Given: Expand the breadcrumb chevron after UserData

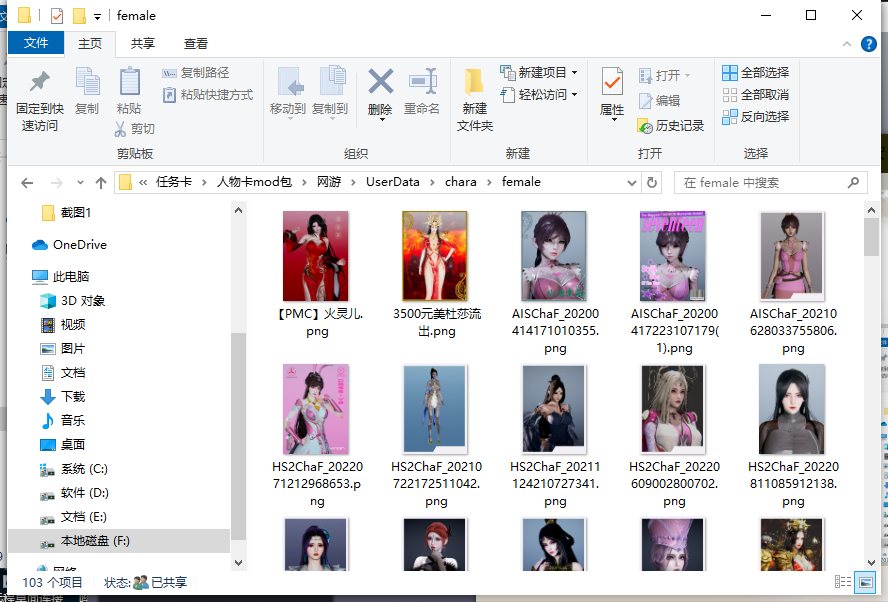Looking at the screenshot, I should [x=432, y=182].
